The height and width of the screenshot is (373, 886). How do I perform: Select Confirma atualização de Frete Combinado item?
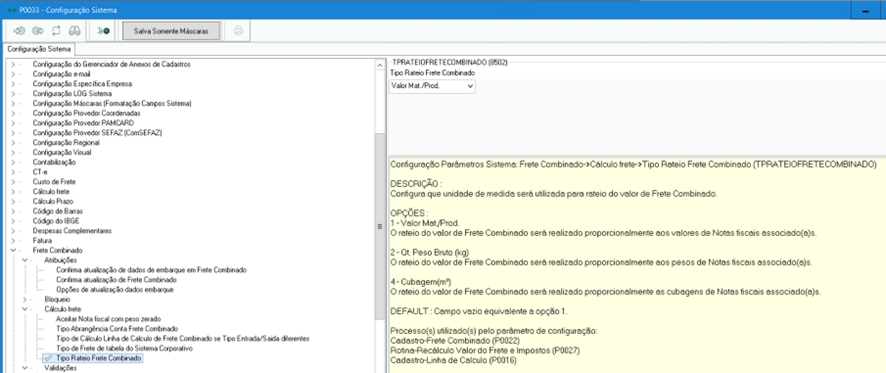click(117, 280)
